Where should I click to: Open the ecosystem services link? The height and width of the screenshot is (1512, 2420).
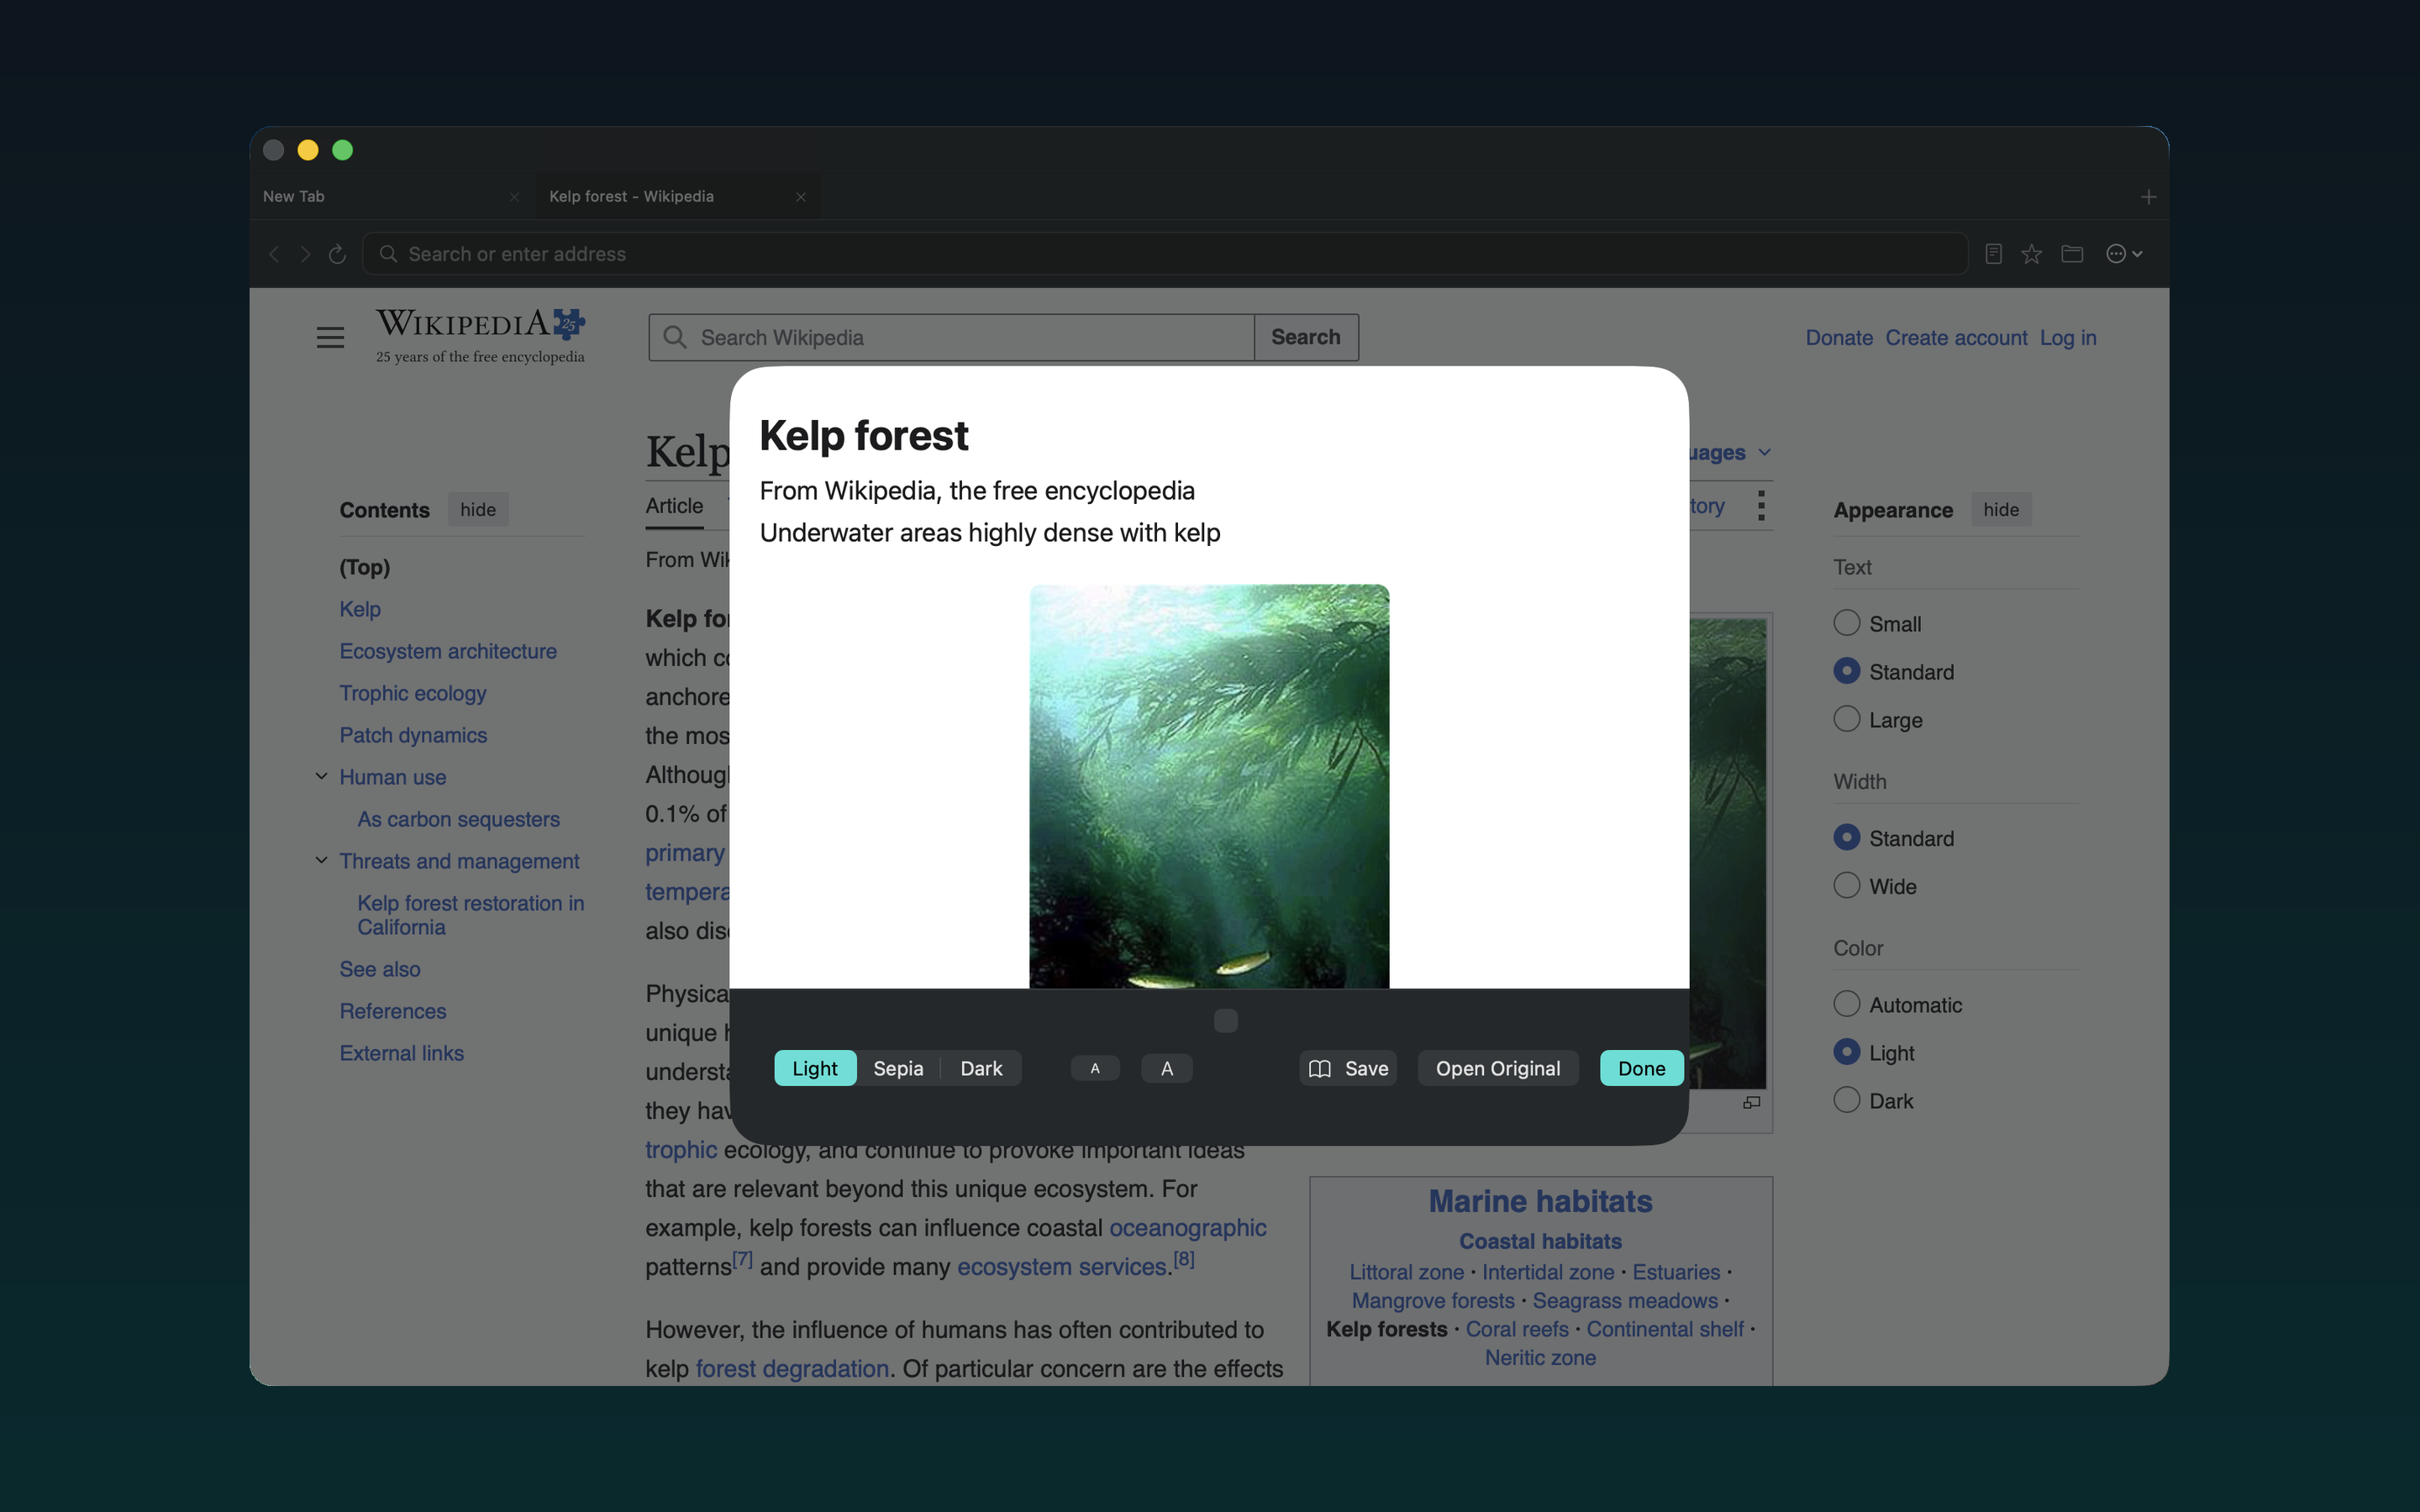1061,1266
